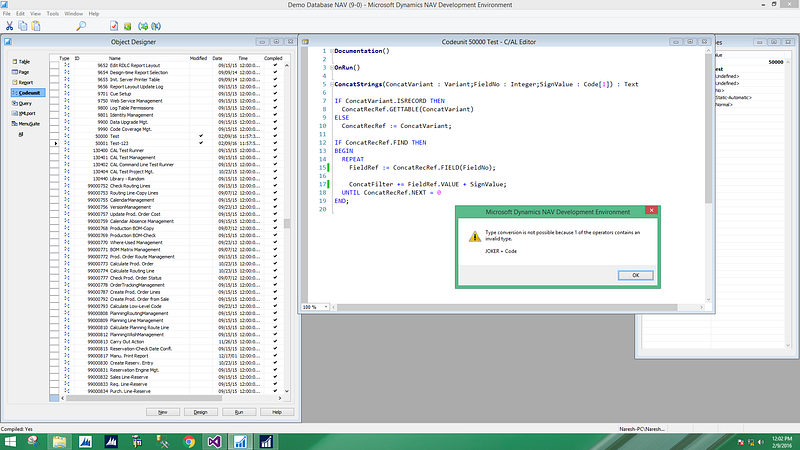Click the C/AL Editor window title icon
Image resolution: width=800 pixels, height=450 pixels.
305,42
